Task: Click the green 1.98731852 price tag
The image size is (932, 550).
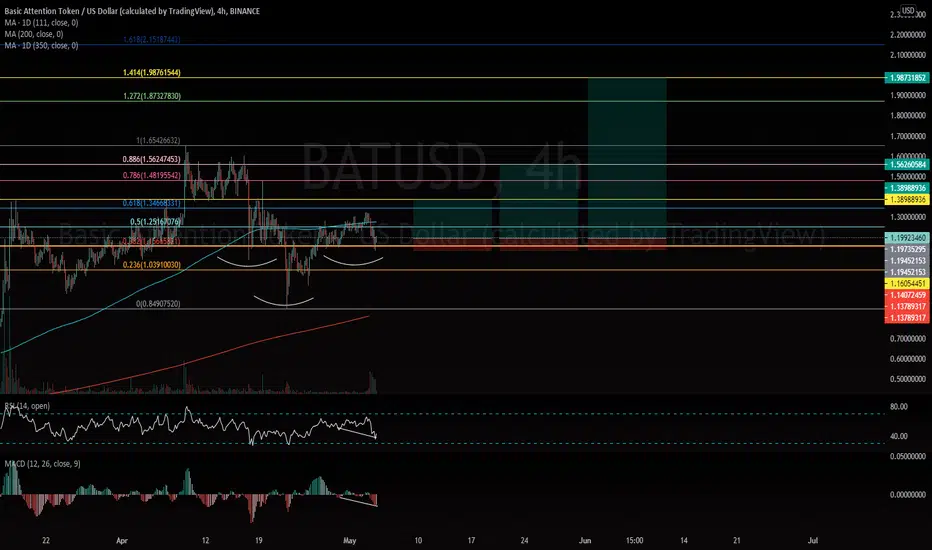Action: pos(907,78)
